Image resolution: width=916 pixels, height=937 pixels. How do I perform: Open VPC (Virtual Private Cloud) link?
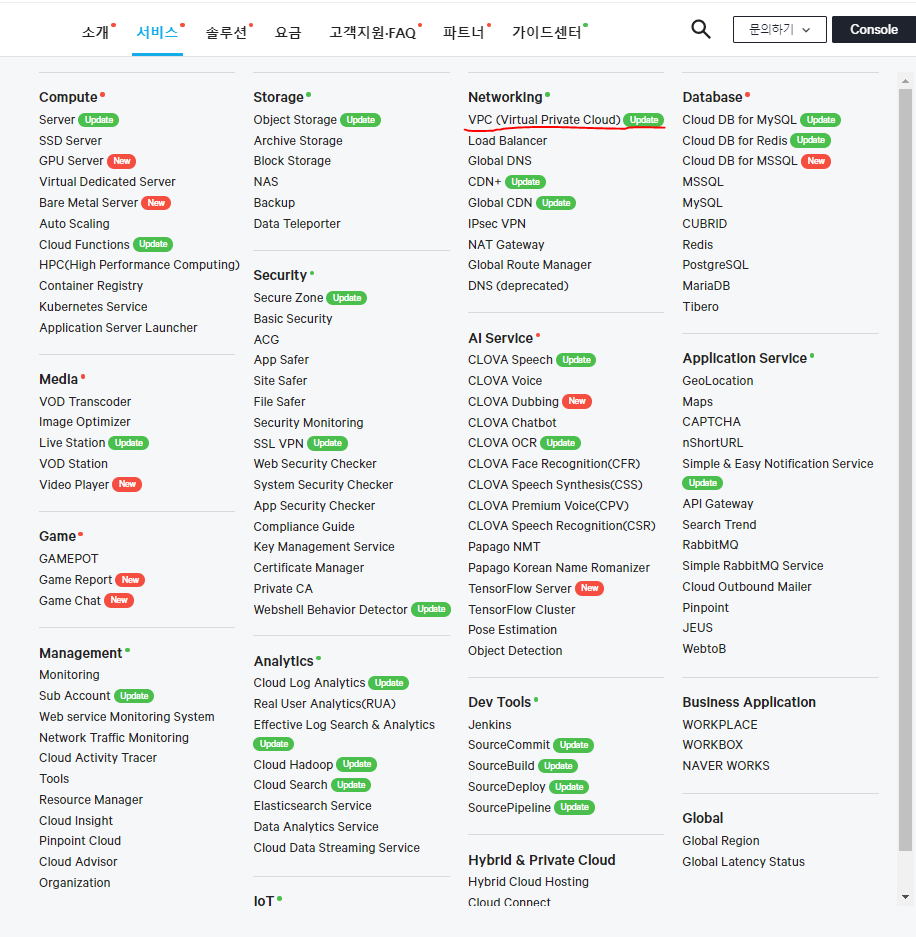coord(544,120)
